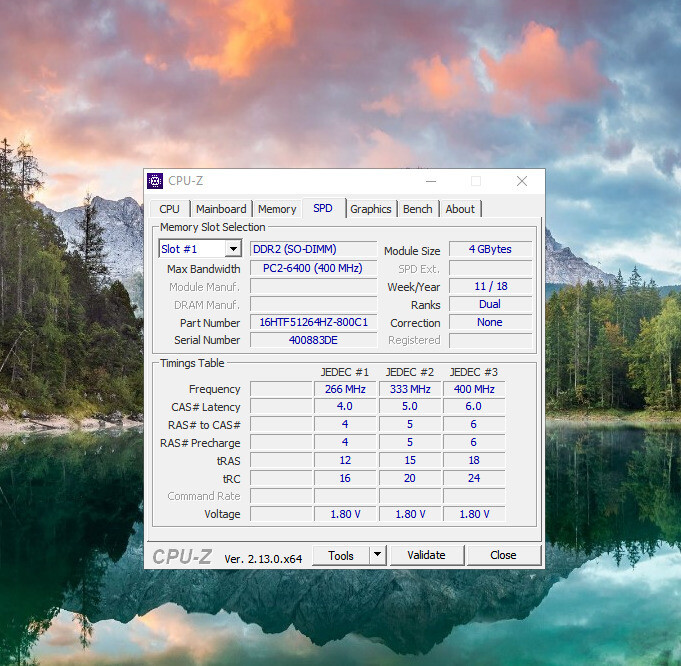This screenshot has height=666, width=681.
Task: Switch to the CPU tab
Action: pyautogui.click(x=169, y=209)
